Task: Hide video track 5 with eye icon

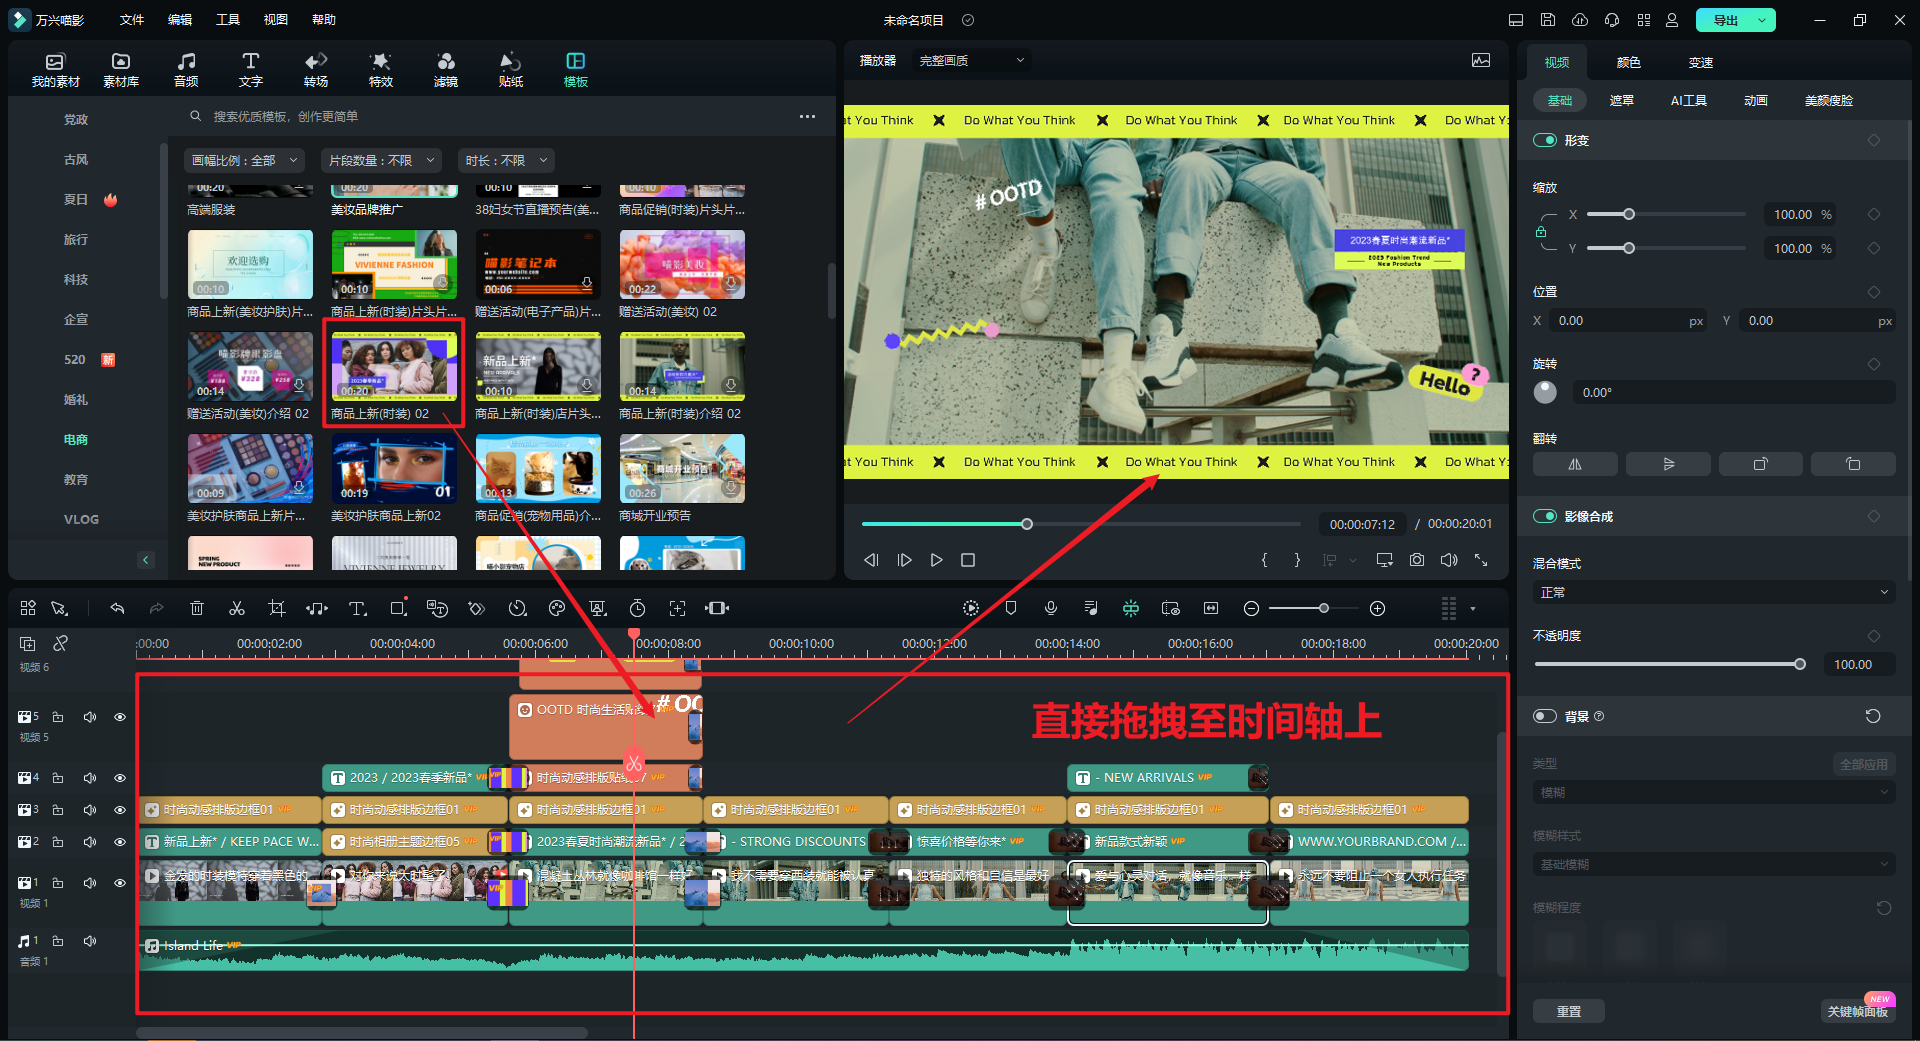Action: point(120,717)
